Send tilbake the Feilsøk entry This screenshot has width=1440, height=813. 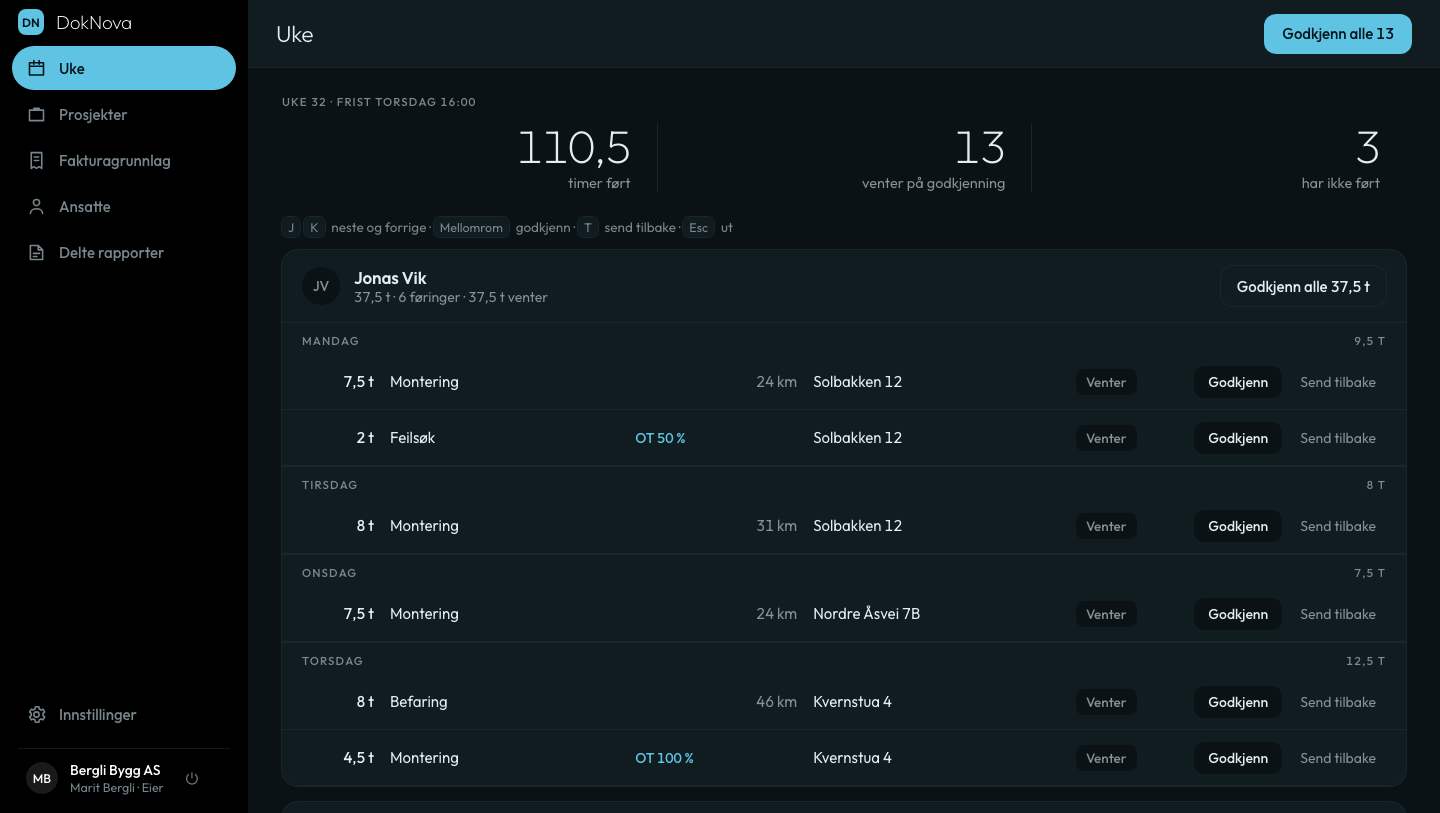coord(1338,438)
